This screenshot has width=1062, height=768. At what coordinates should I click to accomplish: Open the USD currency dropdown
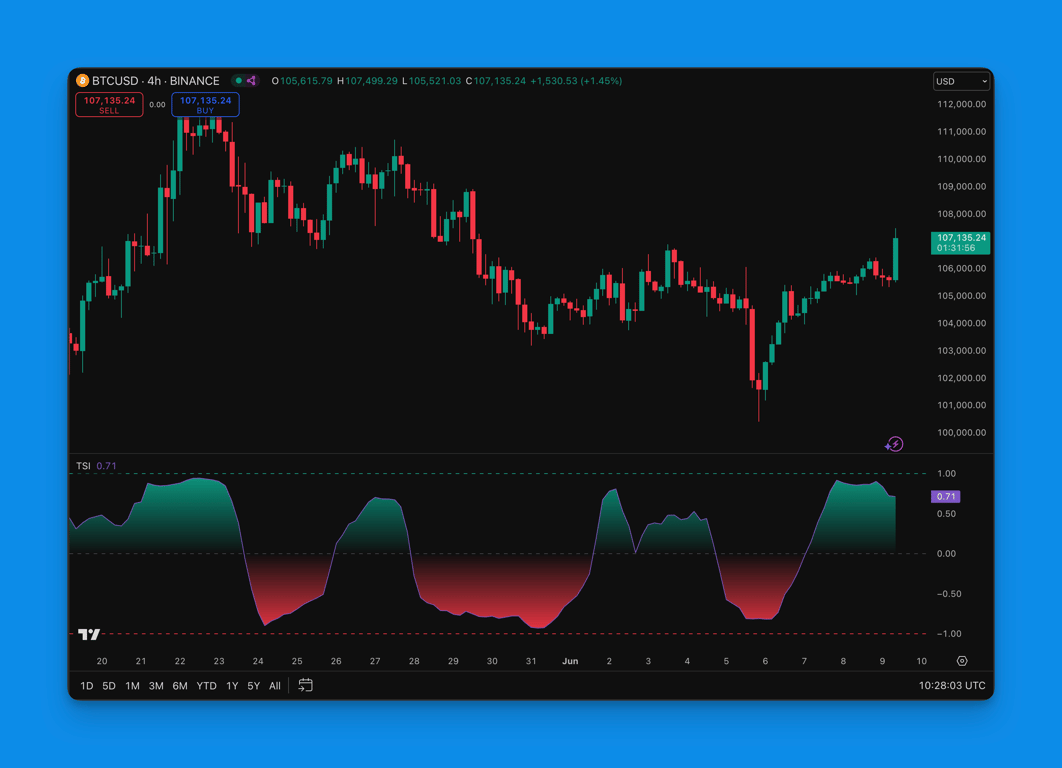(961, 81)
